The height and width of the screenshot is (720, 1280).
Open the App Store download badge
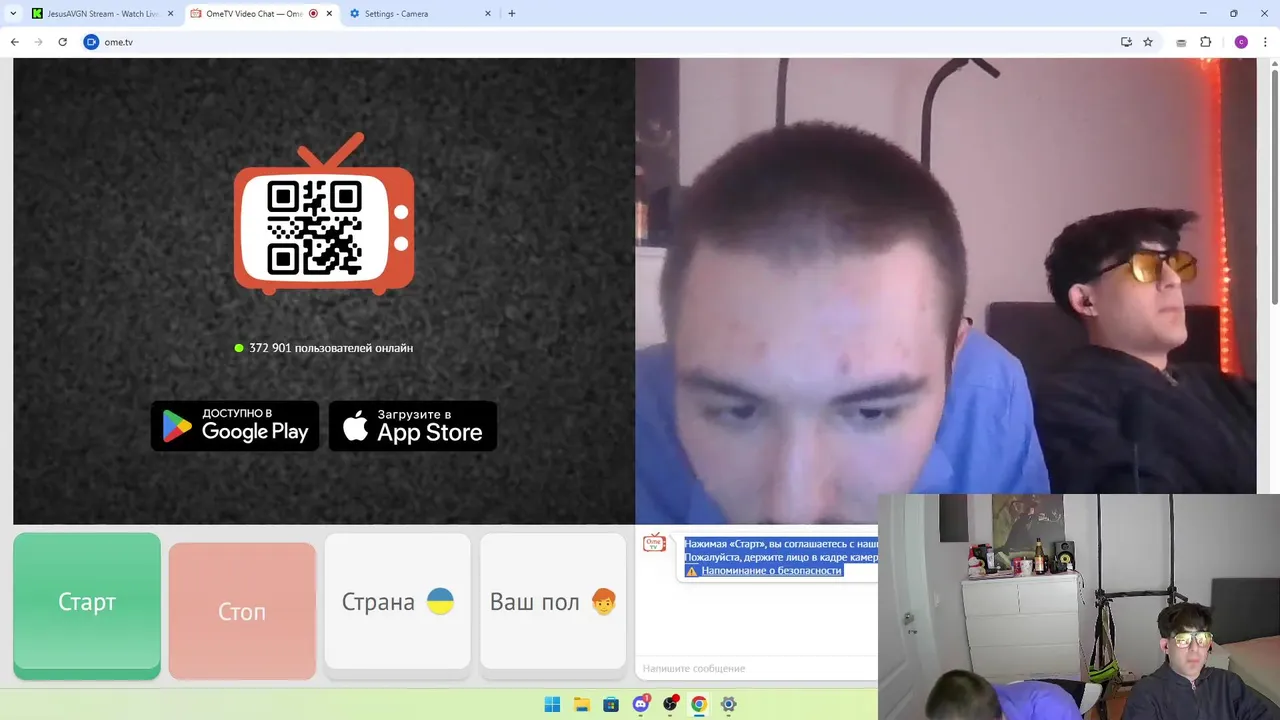[413, 426]
